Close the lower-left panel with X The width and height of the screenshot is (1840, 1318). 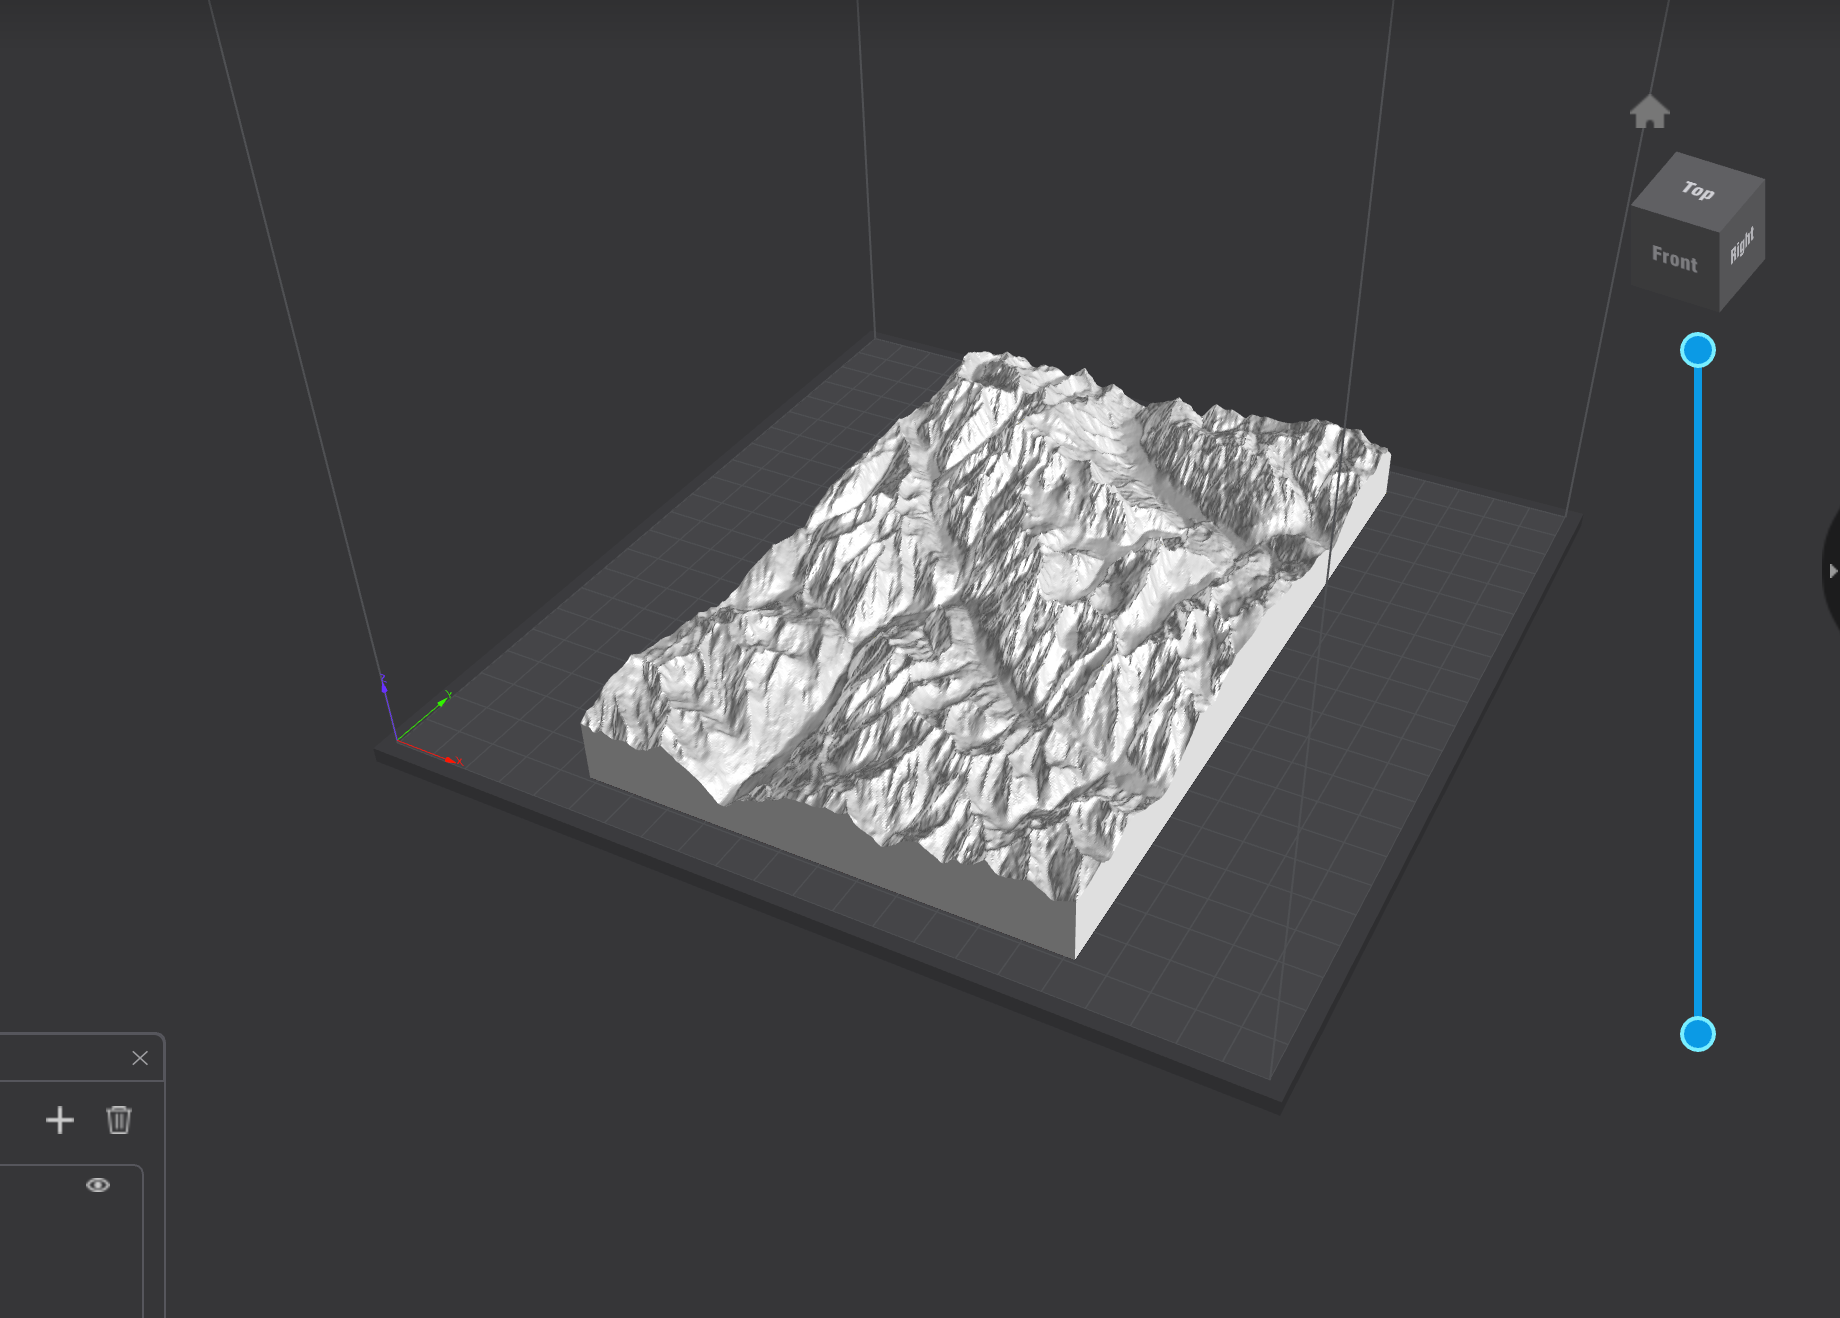click(x=140, y=1058)
